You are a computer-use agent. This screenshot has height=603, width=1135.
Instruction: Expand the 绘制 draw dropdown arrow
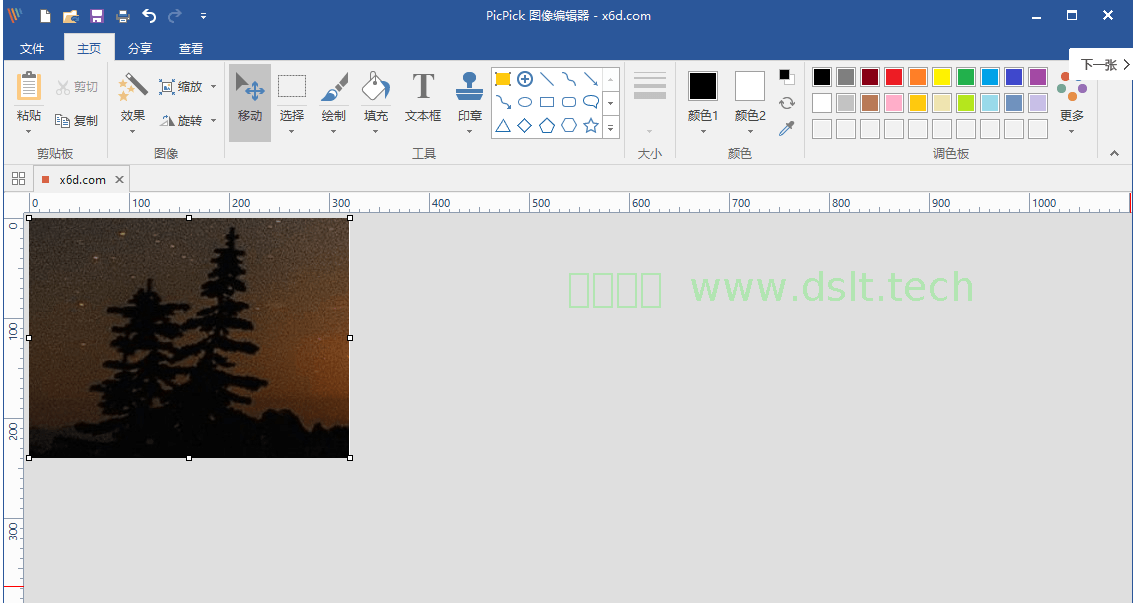334,132
